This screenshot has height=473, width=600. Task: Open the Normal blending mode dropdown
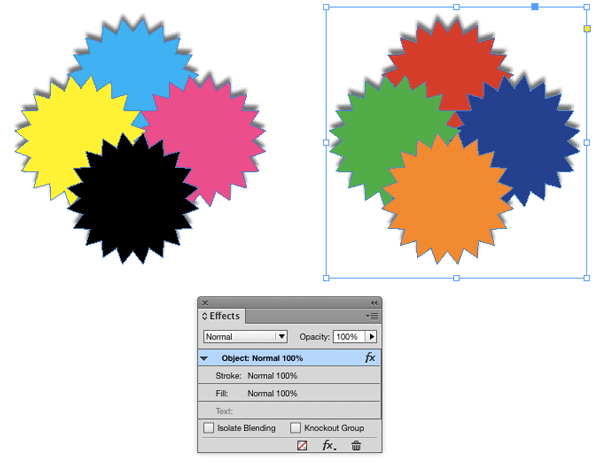point(245,337)
